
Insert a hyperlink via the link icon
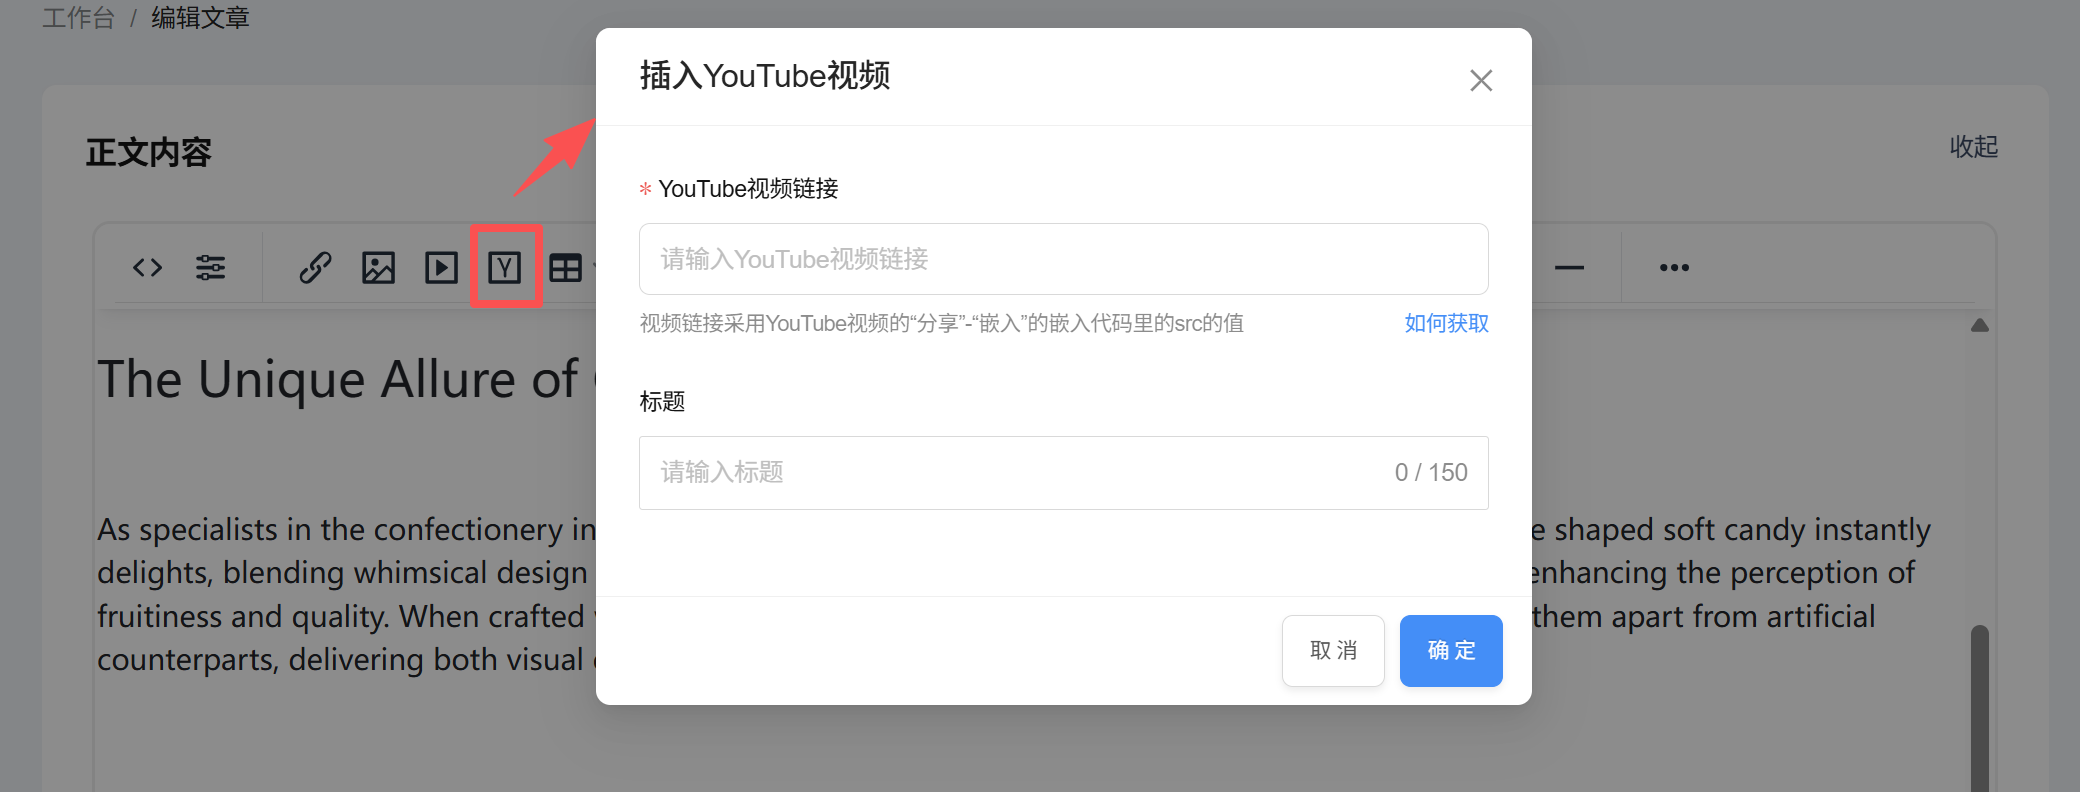point(315,267)
